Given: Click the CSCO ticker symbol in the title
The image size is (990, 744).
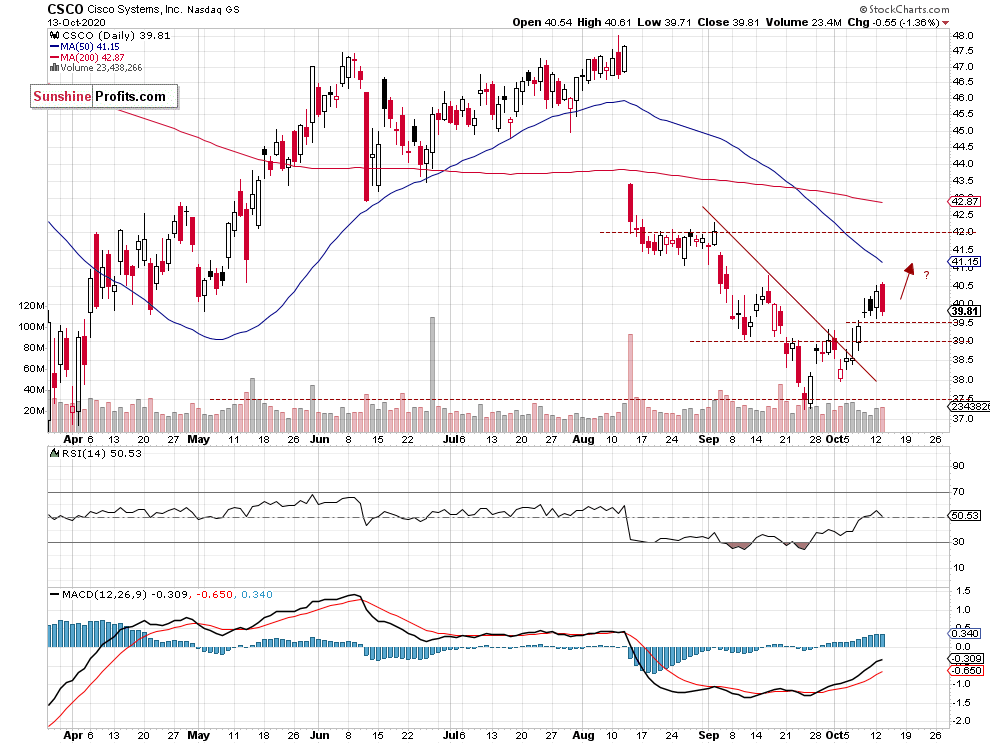Looking at the screenshot, I should coord(66,9).
